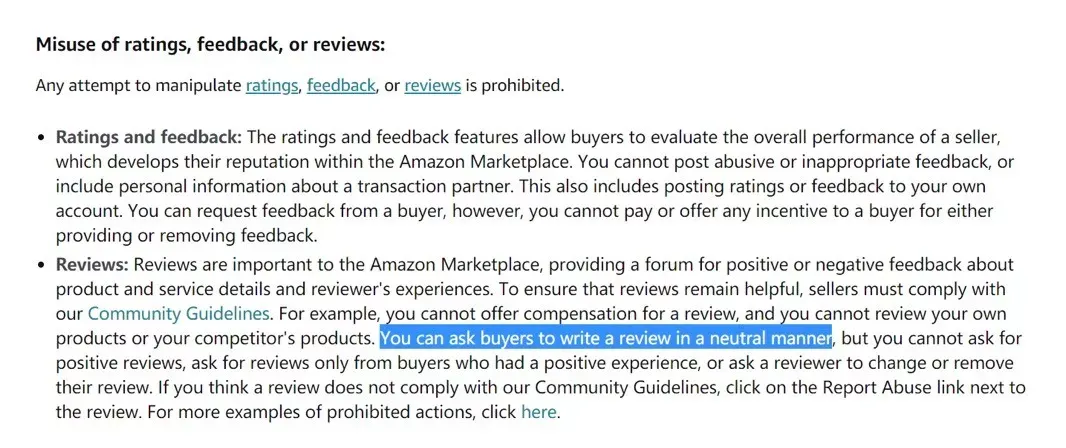Click the bold "Reviews:" label

(92, 264)
